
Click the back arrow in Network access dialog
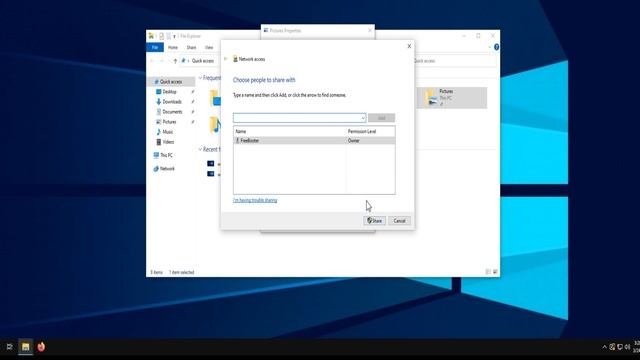click(225, 59)
